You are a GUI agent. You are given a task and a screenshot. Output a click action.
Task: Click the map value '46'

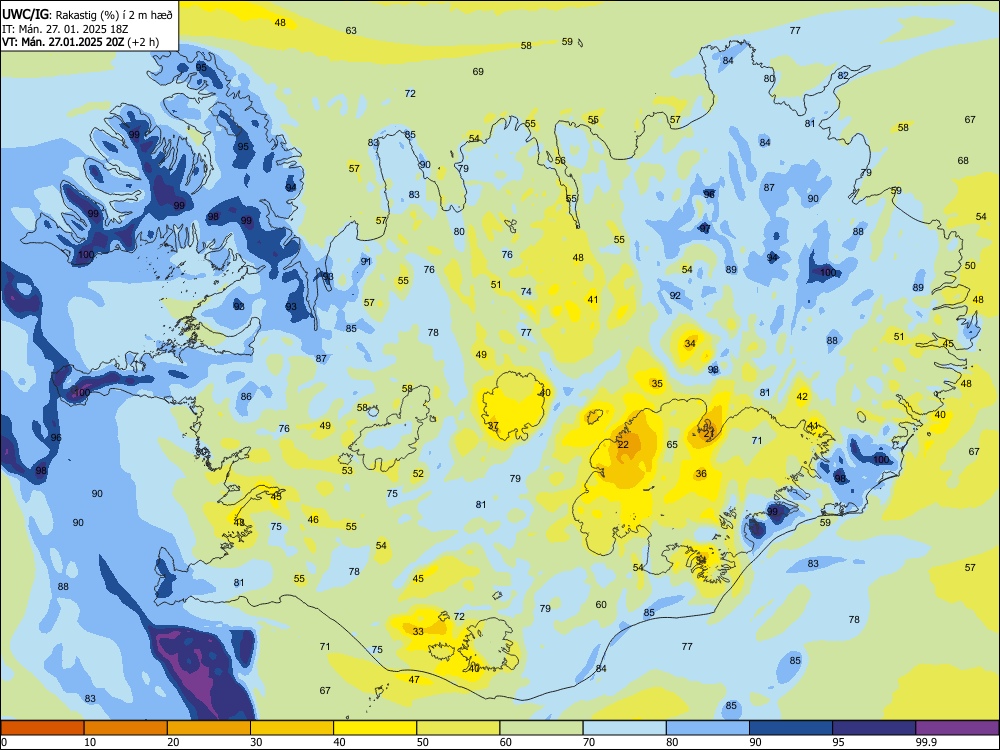[x=313, y=519]
